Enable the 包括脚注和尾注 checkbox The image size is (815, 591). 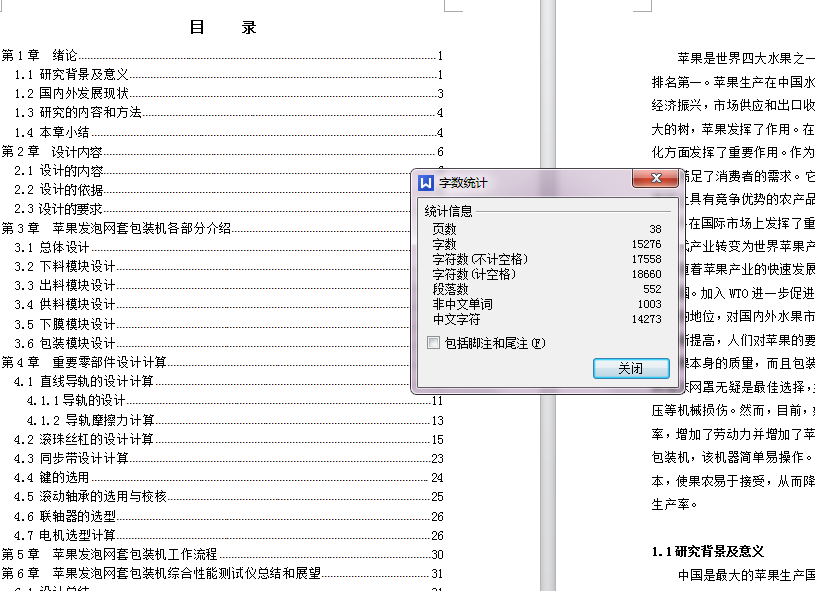click(x=434, y=344)
